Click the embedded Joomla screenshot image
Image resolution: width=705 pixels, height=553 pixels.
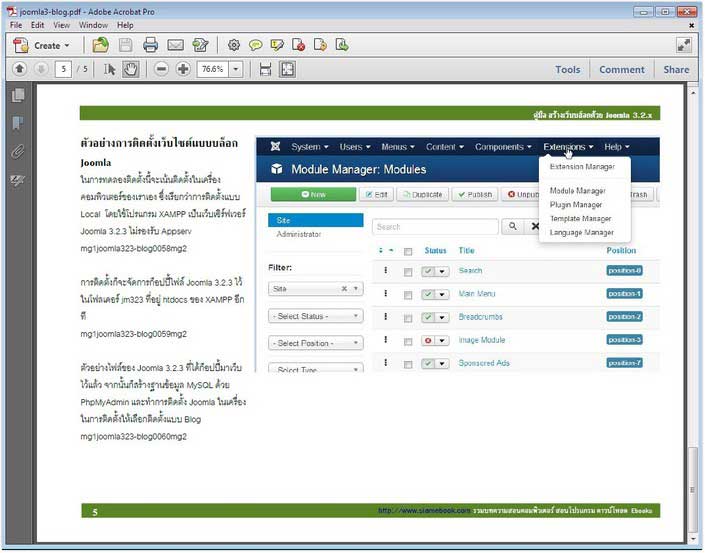click(458, 254)
